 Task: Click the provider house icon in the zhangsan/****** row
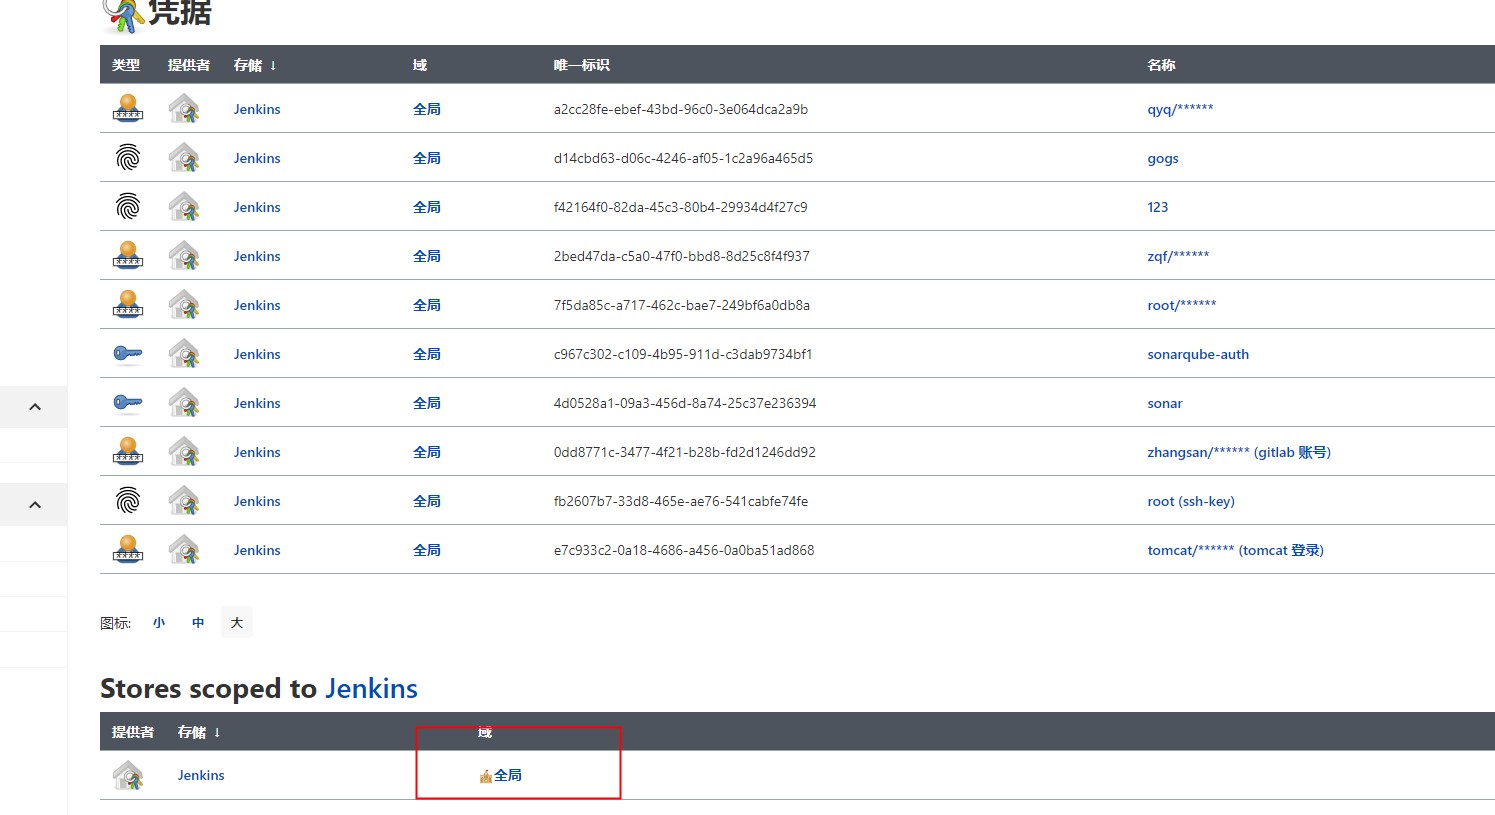[x=184, y=451]
